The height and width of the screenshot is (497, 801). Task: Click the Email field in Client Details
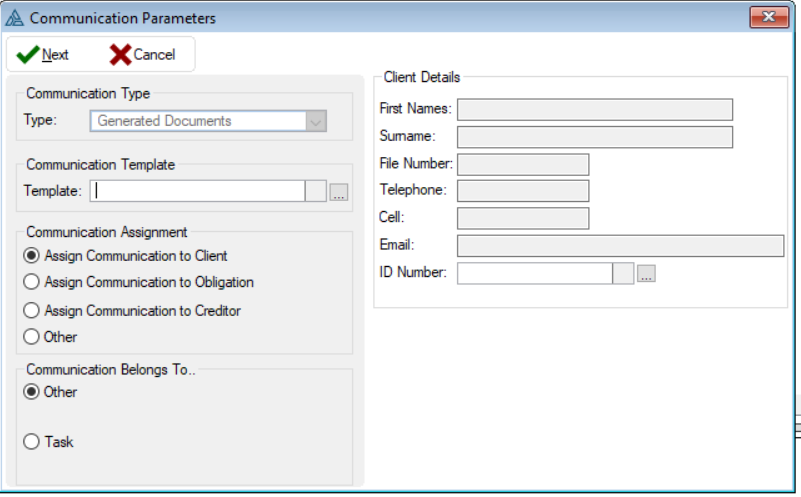pos(620,246)
